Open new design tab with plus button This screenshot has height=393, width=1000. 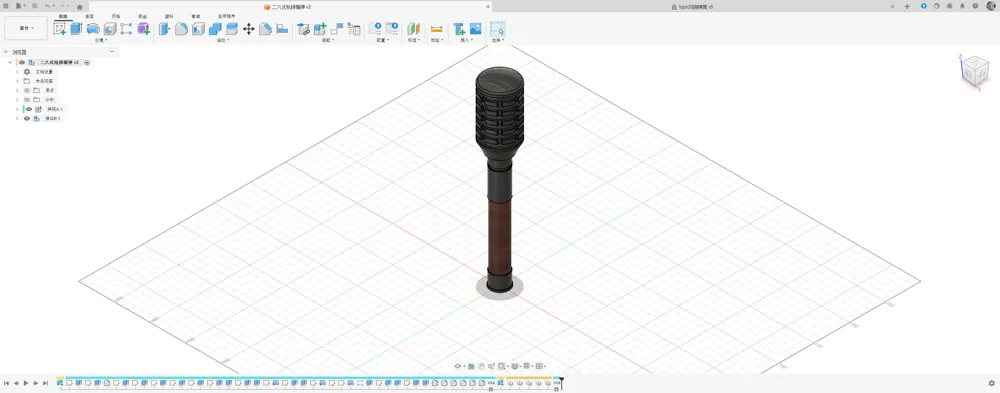(907, 6)
